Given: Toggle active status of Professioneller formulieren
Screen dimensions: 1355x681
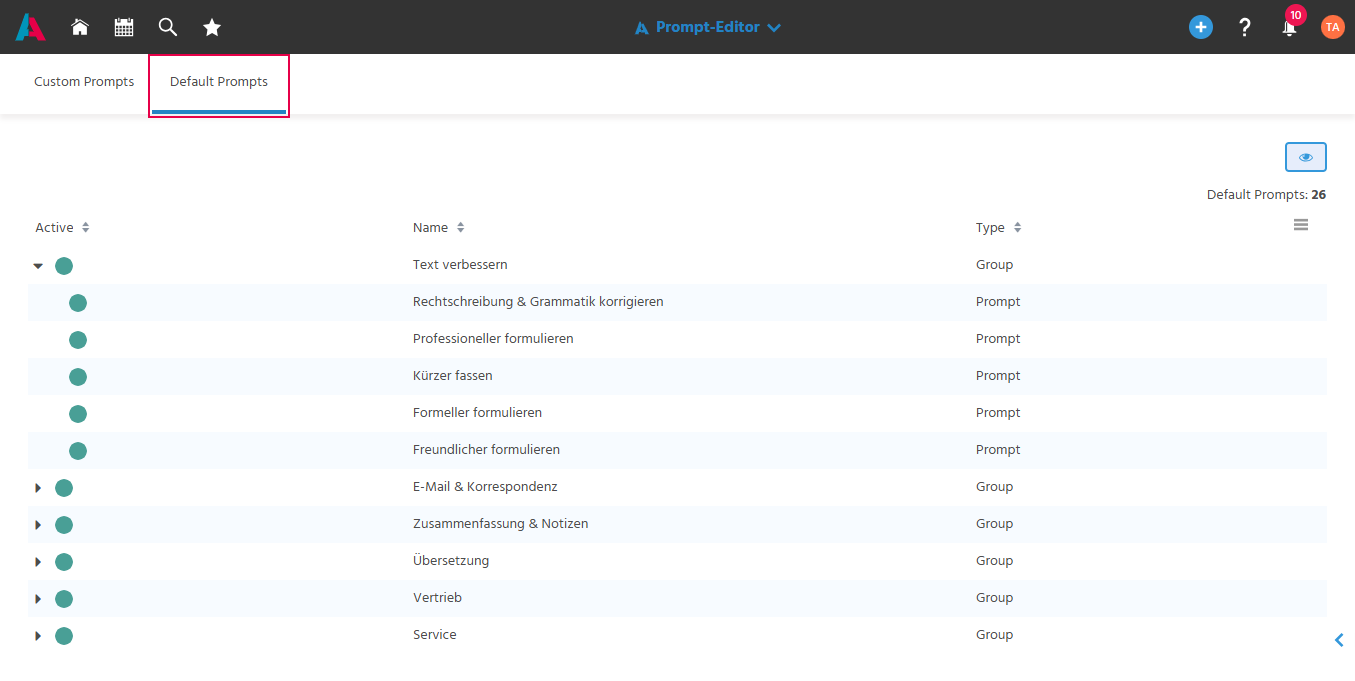Looking at the screenshot, I should coord(78,340).
